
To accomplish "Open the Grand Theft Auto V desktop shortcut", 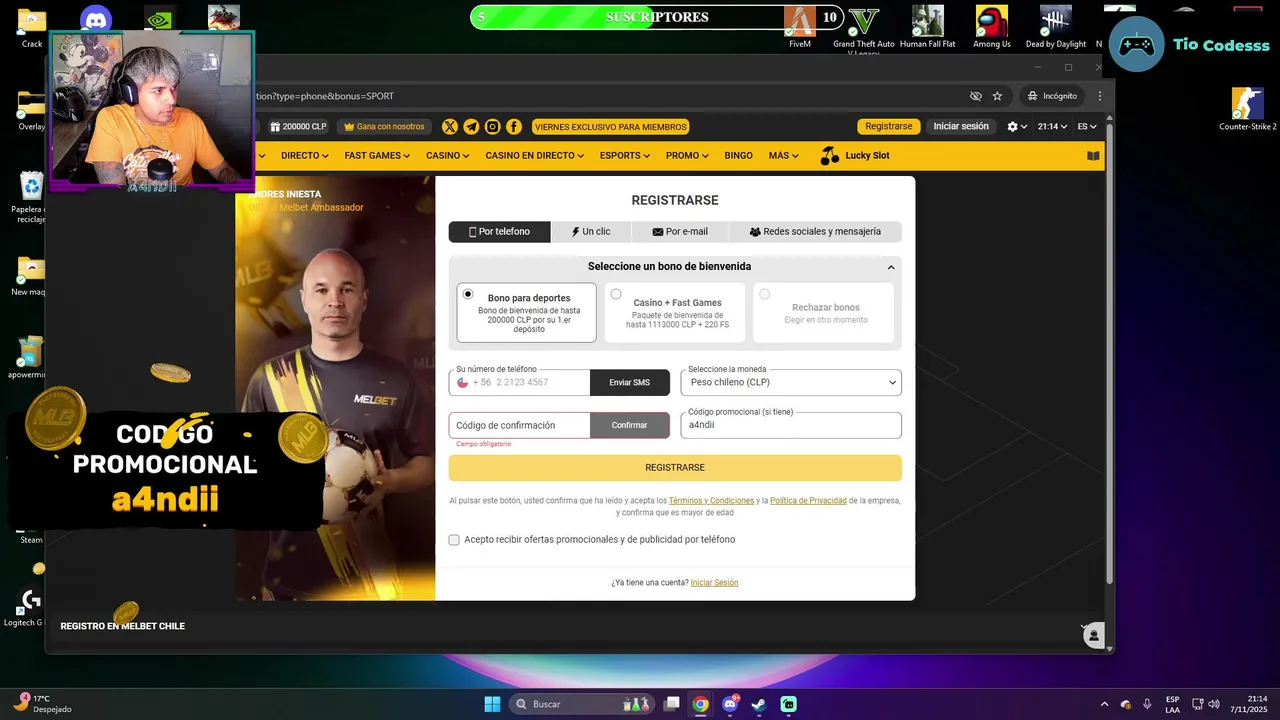I will point(863,29).
